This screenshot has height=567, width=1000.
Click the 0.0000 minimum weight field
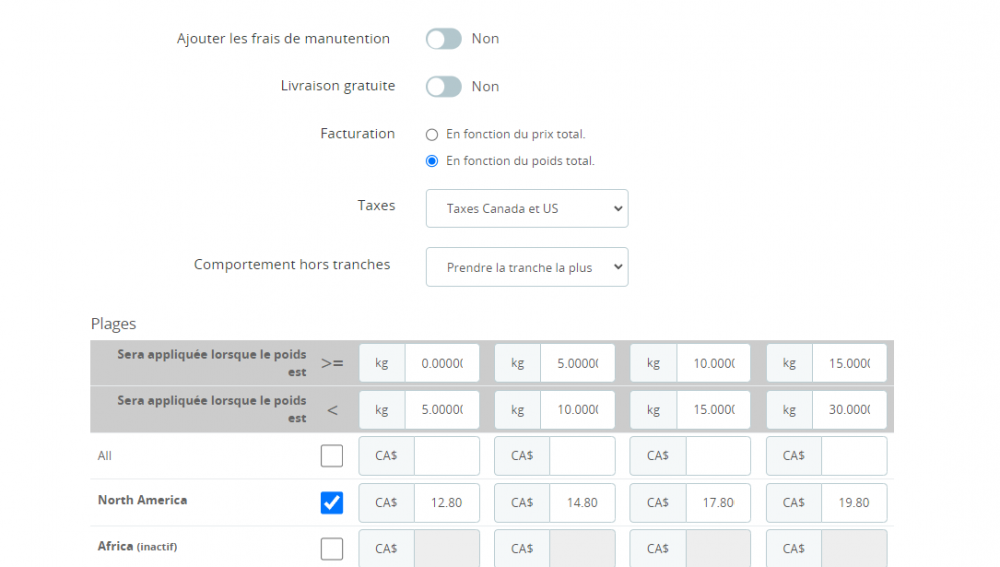pos(442,364)
